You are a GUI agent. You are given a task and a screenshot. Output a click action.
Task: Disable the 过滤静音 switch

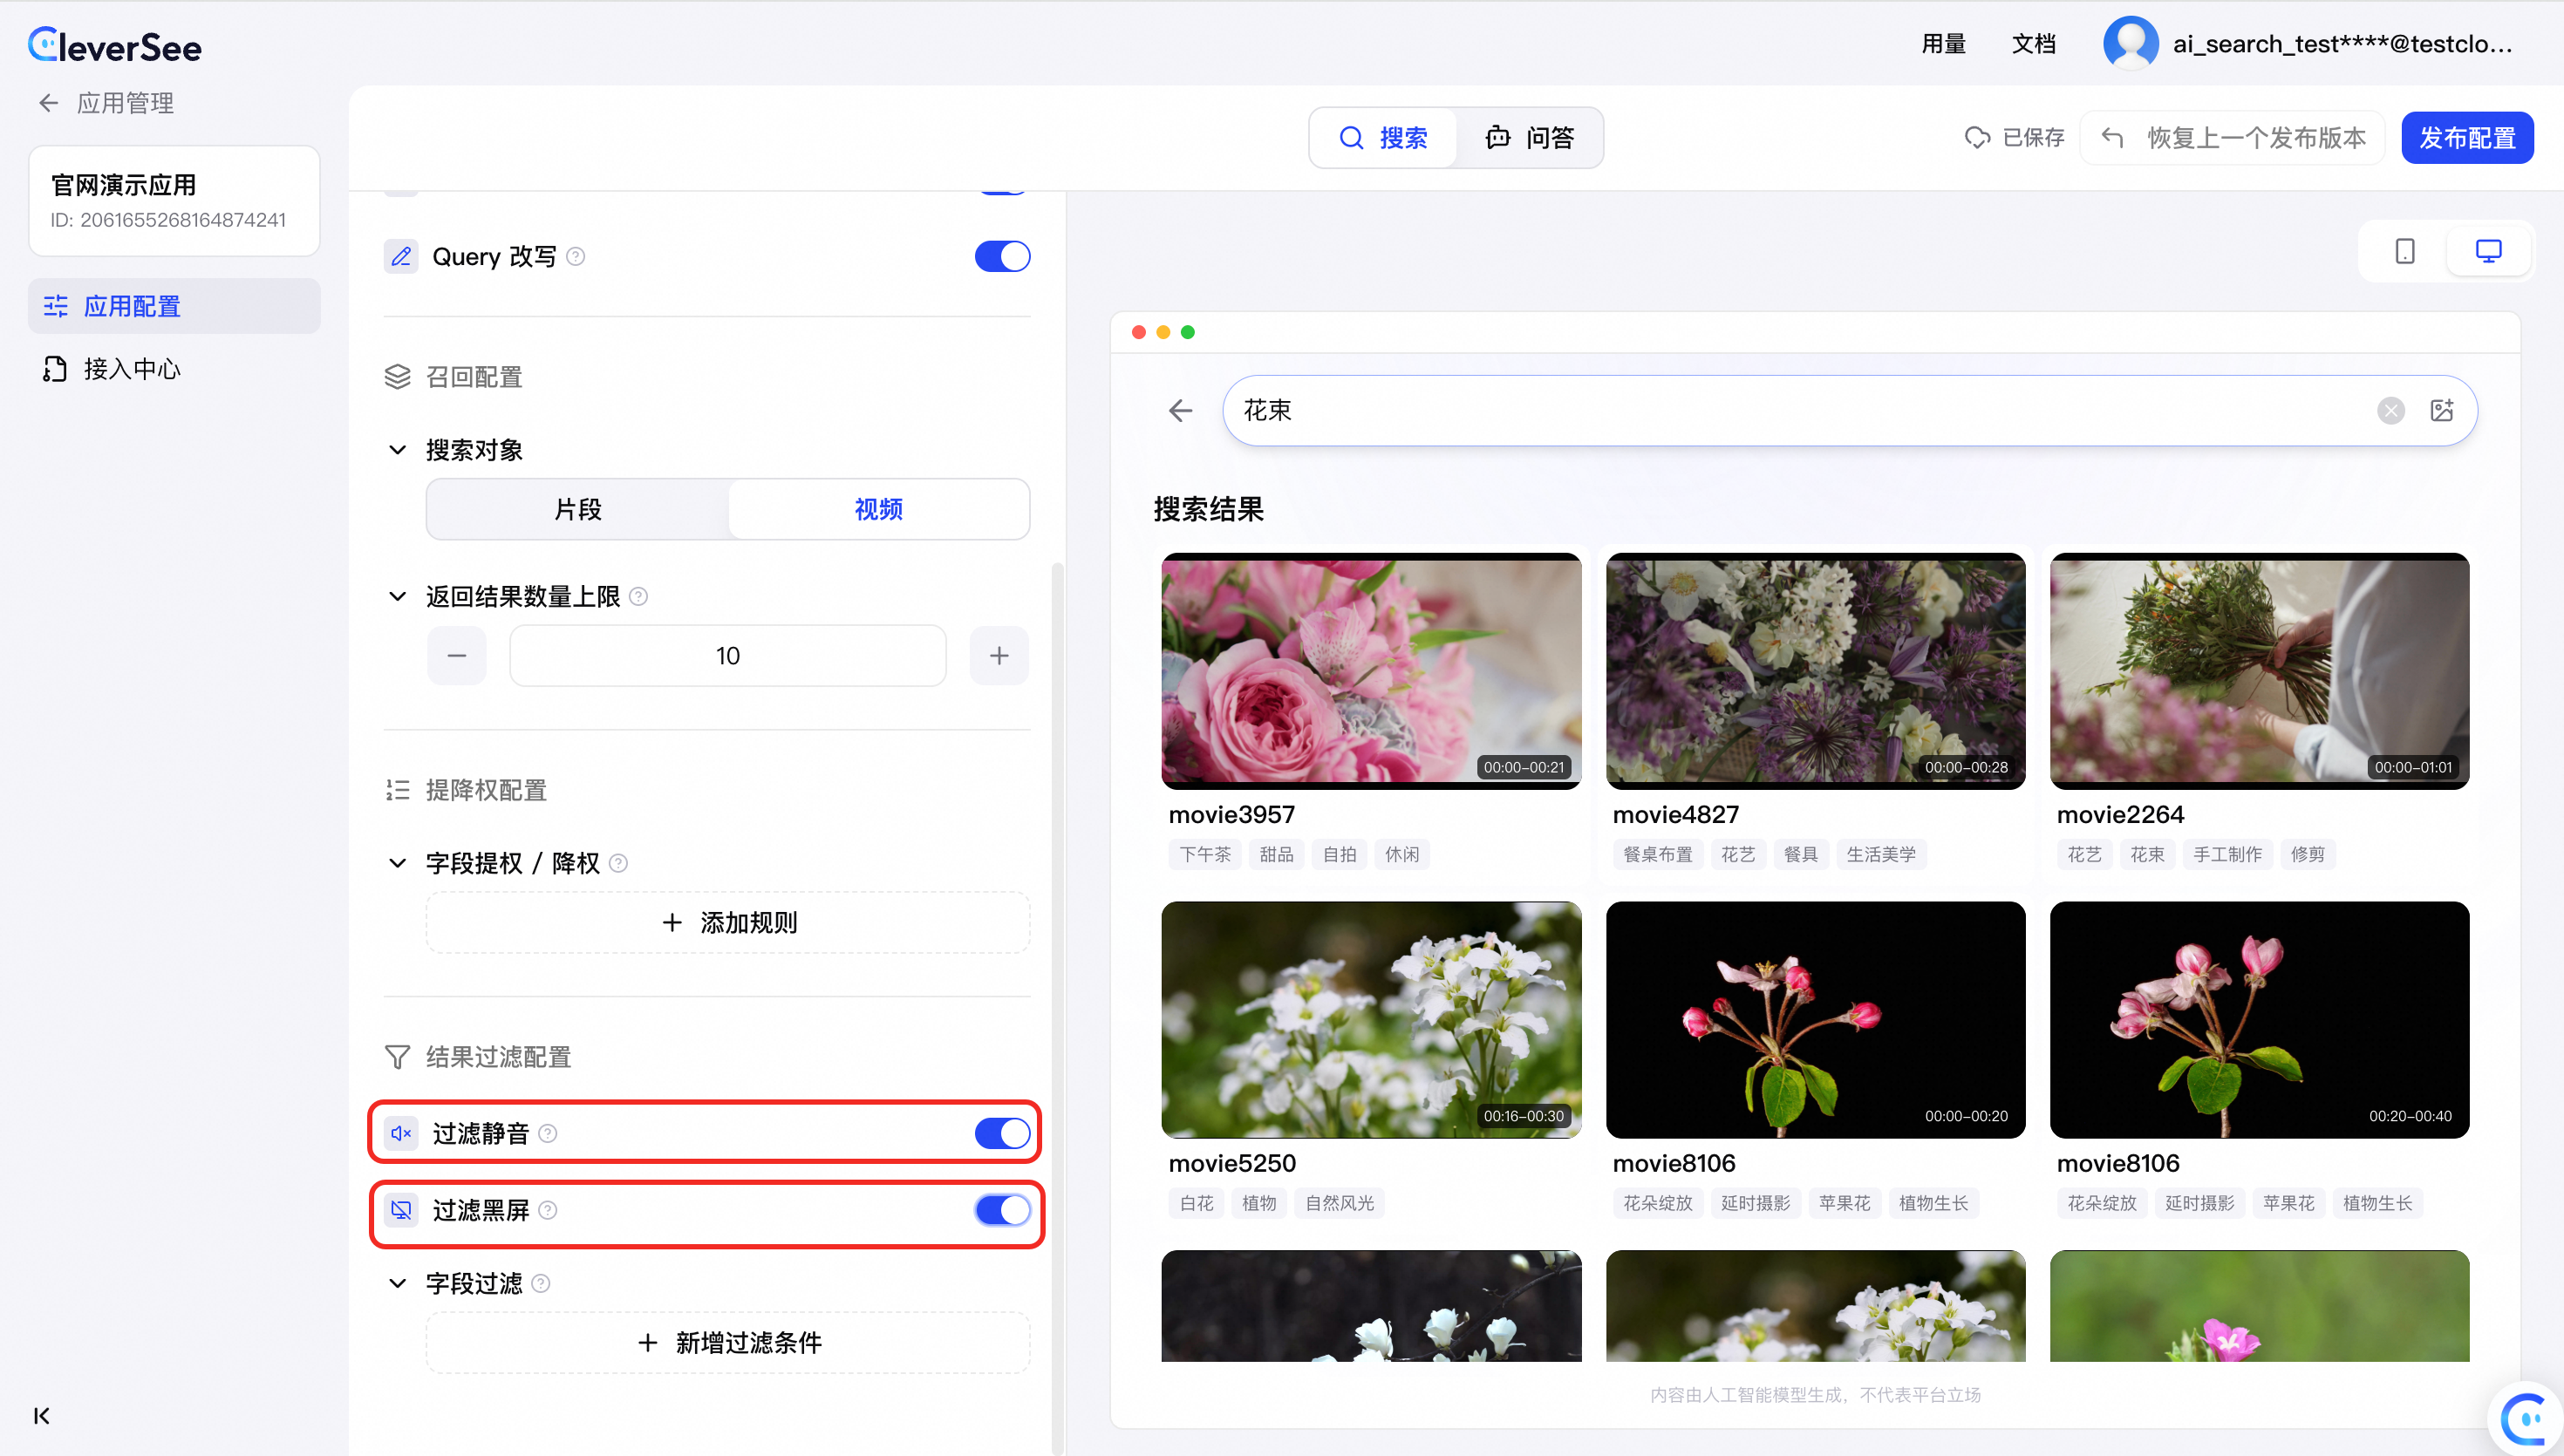point(1002,1133)
